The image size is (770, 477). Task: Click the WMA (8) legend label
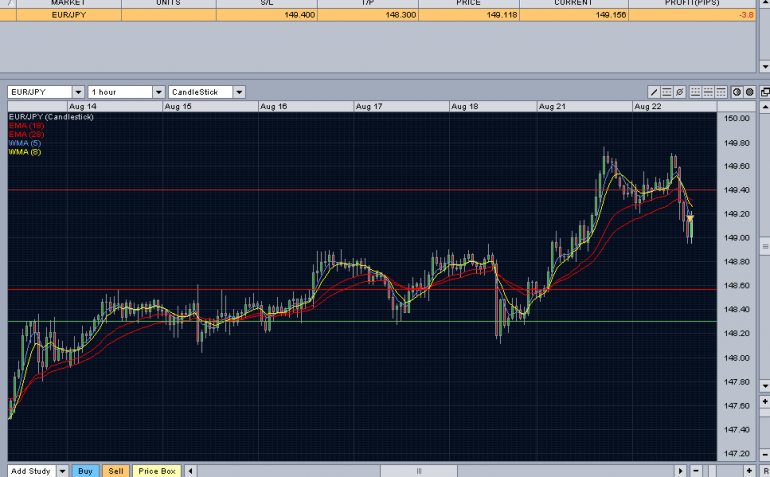coord(25,152)
